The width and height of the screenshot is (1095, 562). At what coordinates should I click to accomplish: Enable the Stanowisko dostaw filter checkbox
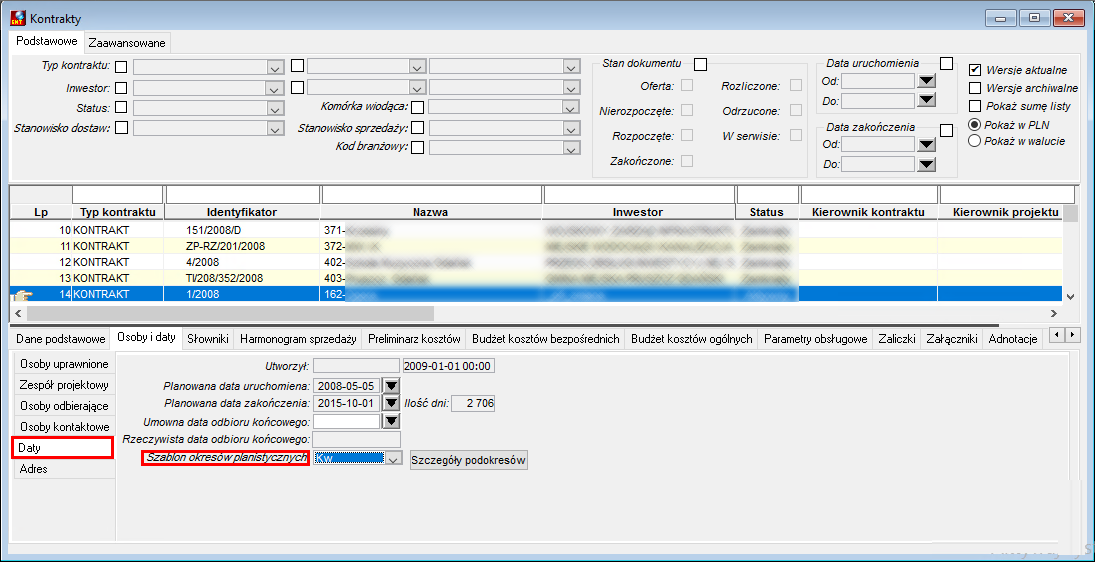pos(122,127)
